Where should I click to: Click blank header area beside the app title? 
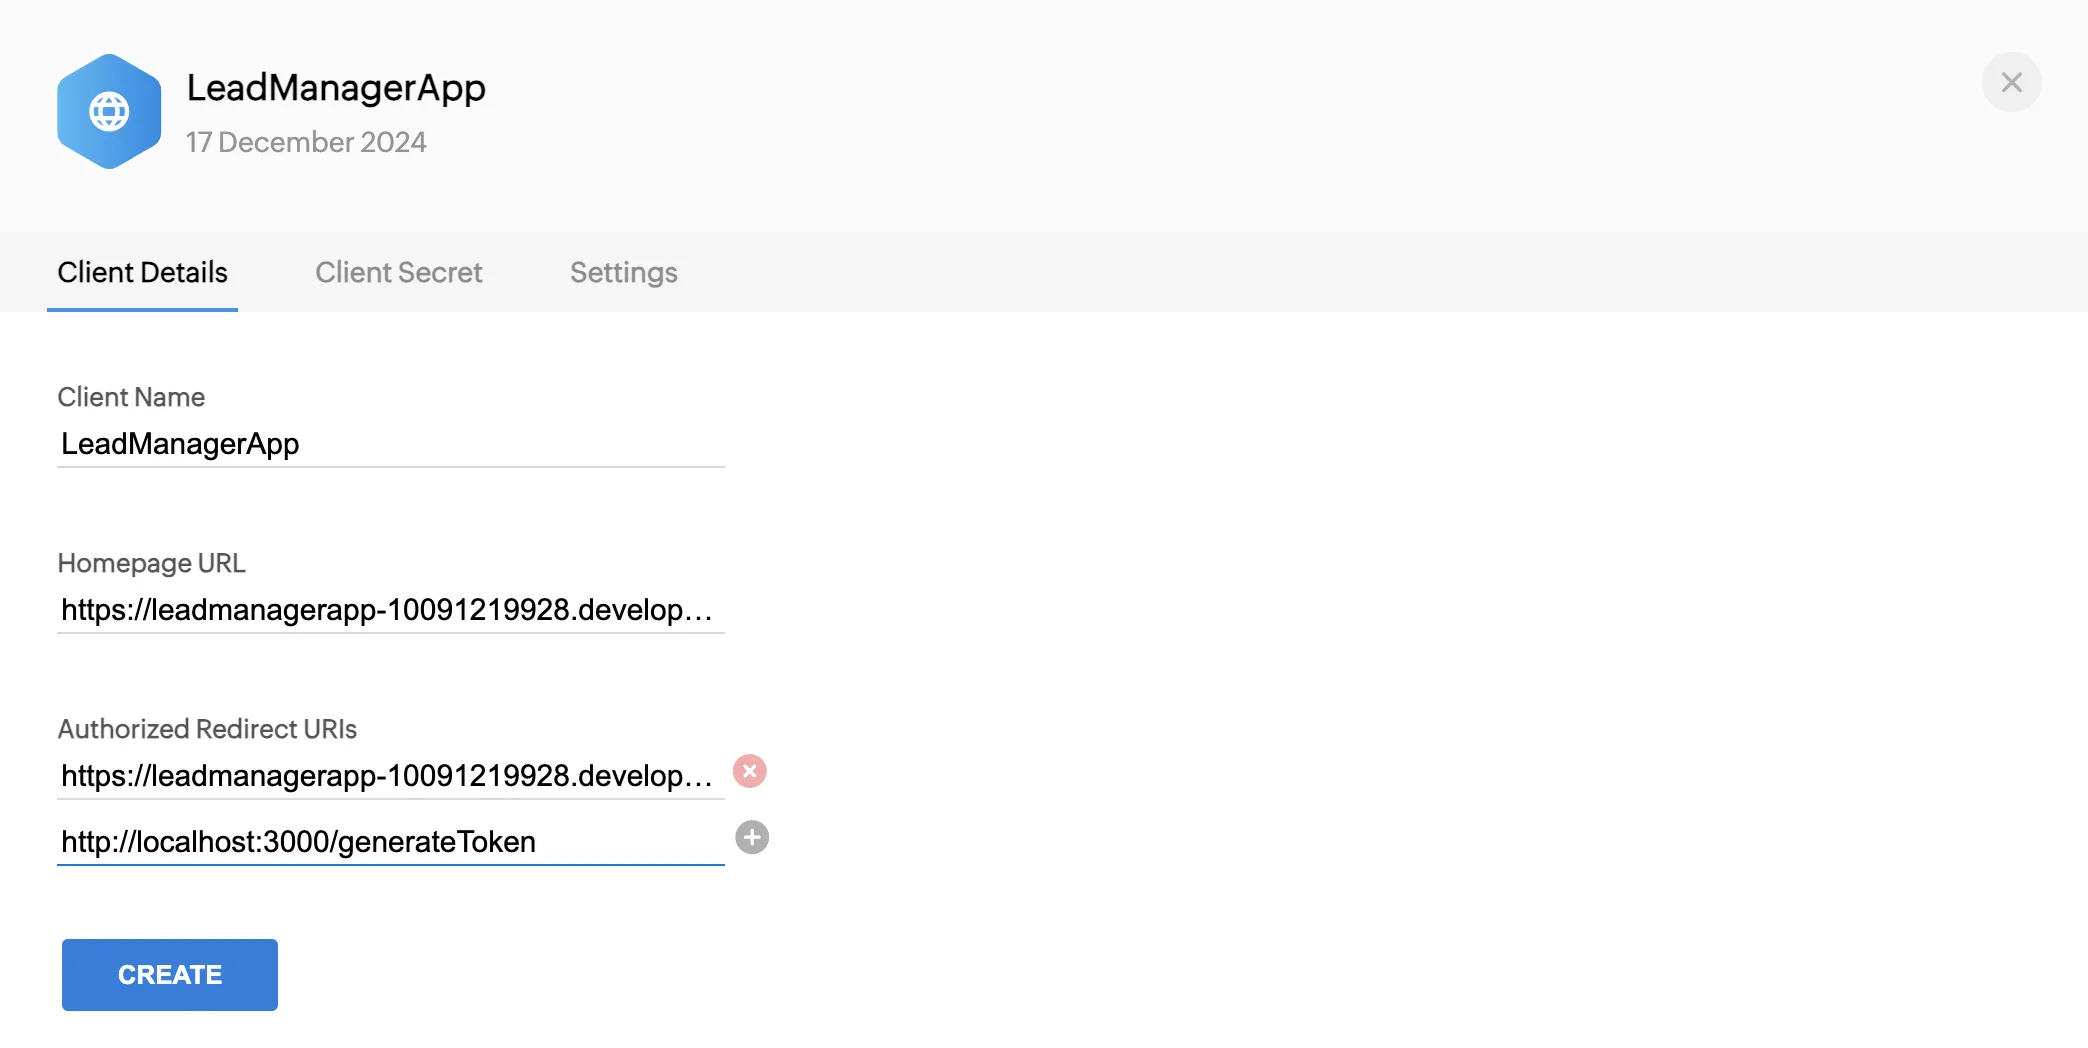[x=1100, y=110]
